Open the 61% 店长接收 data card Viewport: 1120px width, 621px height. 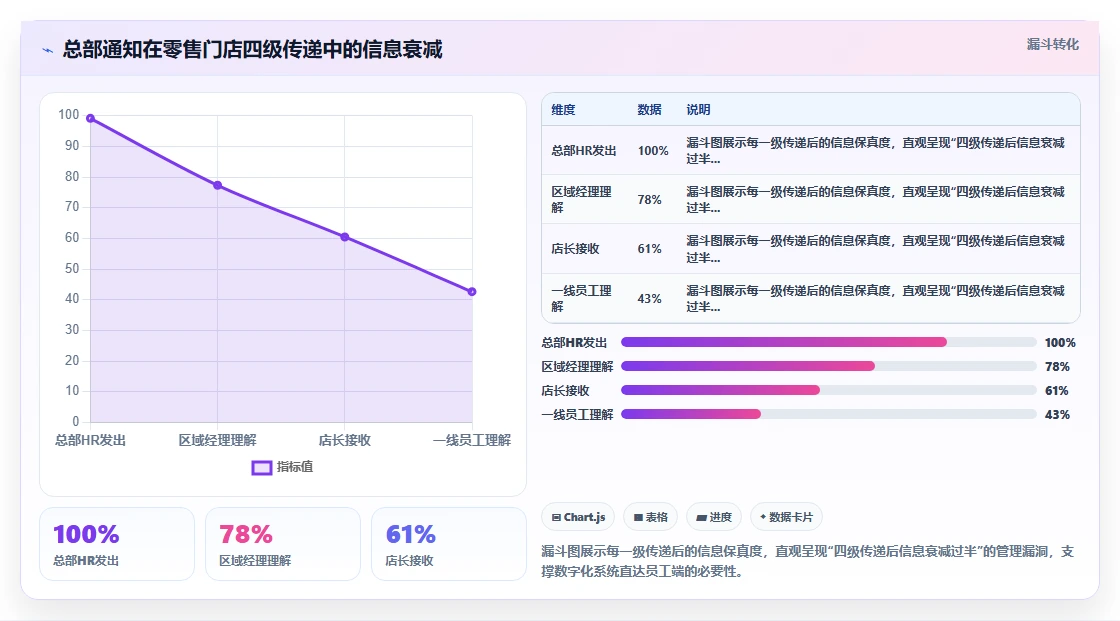449,544
